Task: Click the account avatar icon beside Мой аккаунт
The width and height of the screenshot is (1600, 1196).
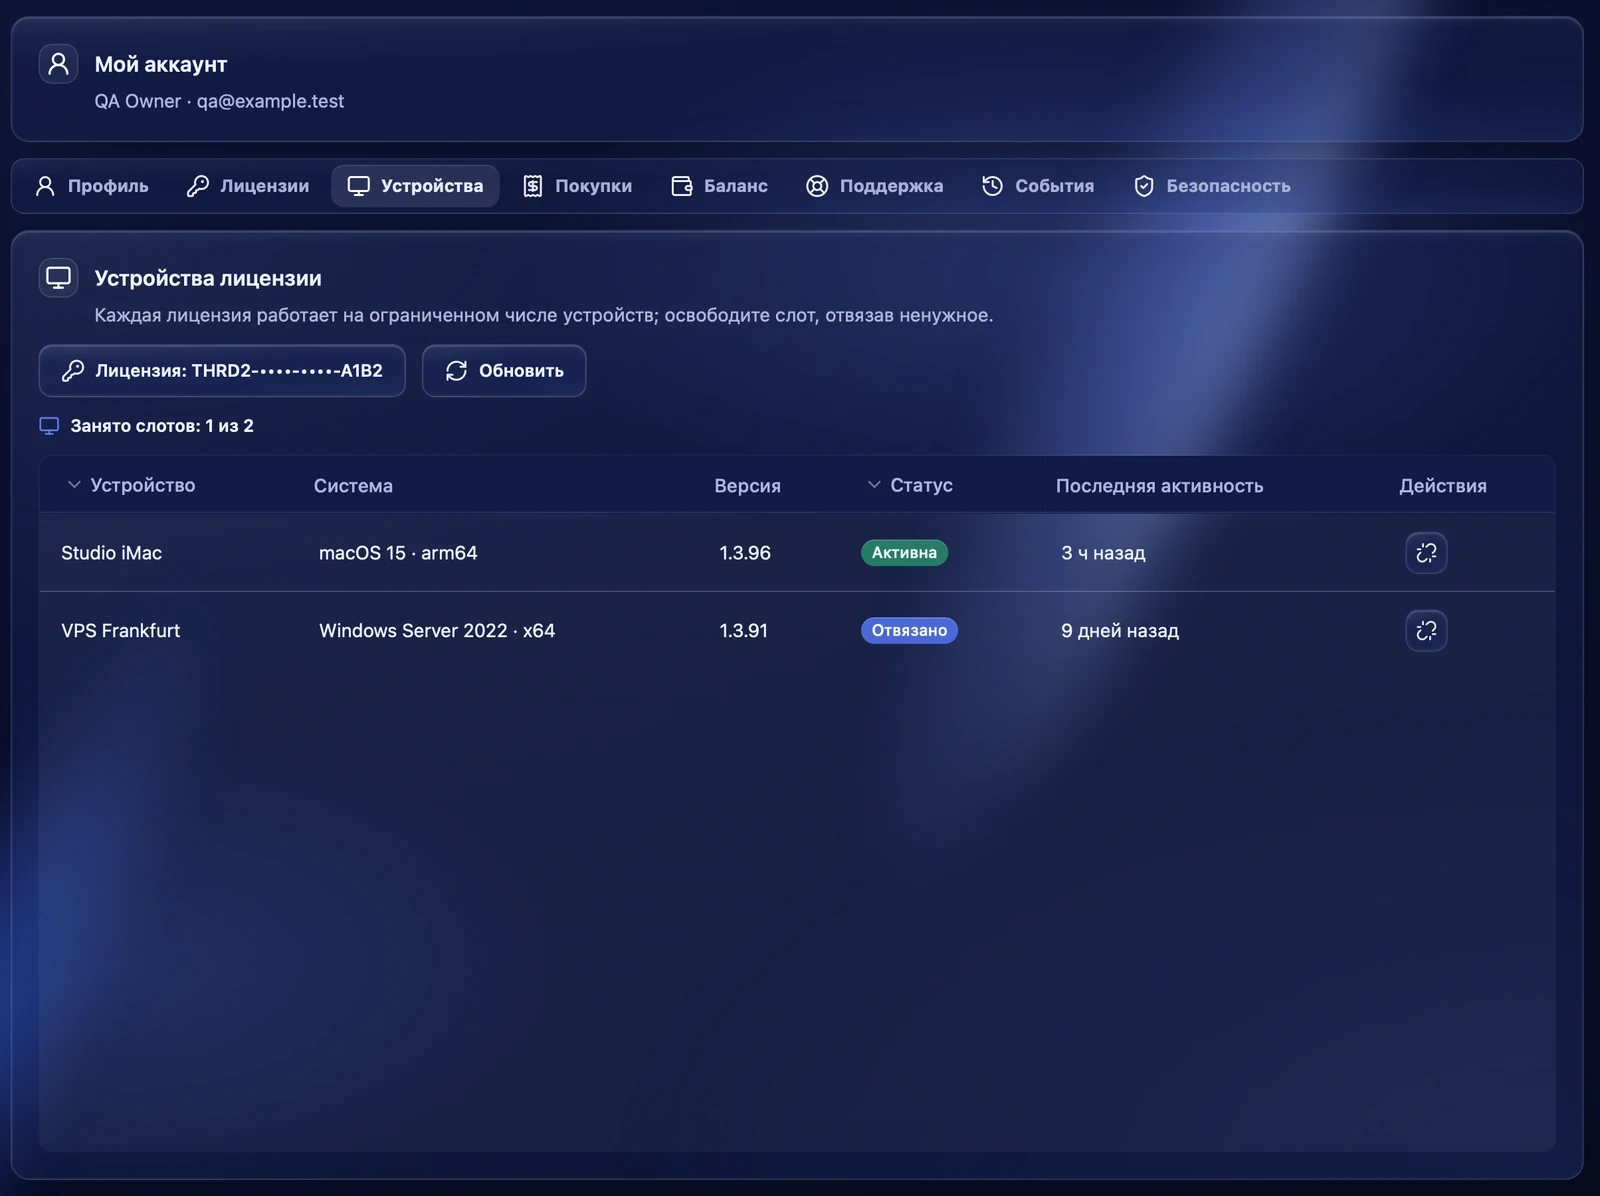Action: [x=58, y=64]
